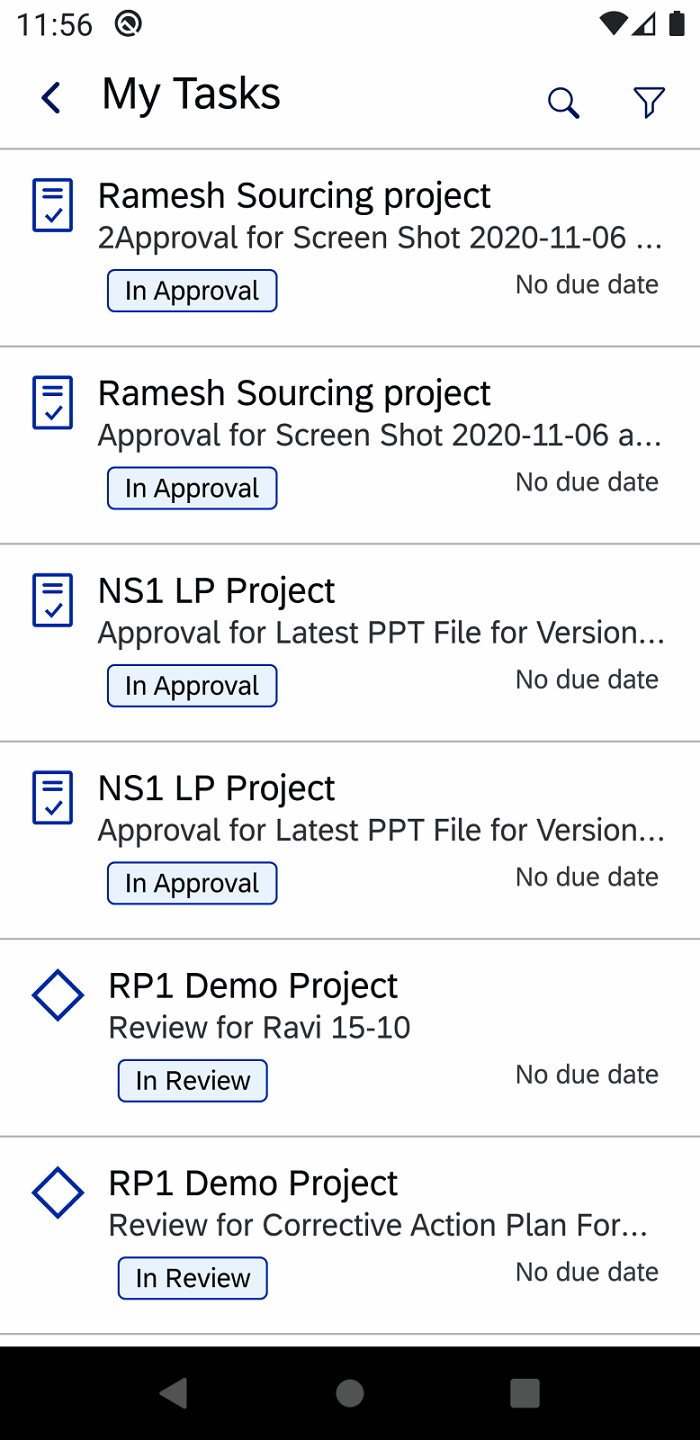The height and width of the screenshot is (1440, 700).
Task: Open the "Review for Ravi 15-10" task
Action: tap(259, 1028)
